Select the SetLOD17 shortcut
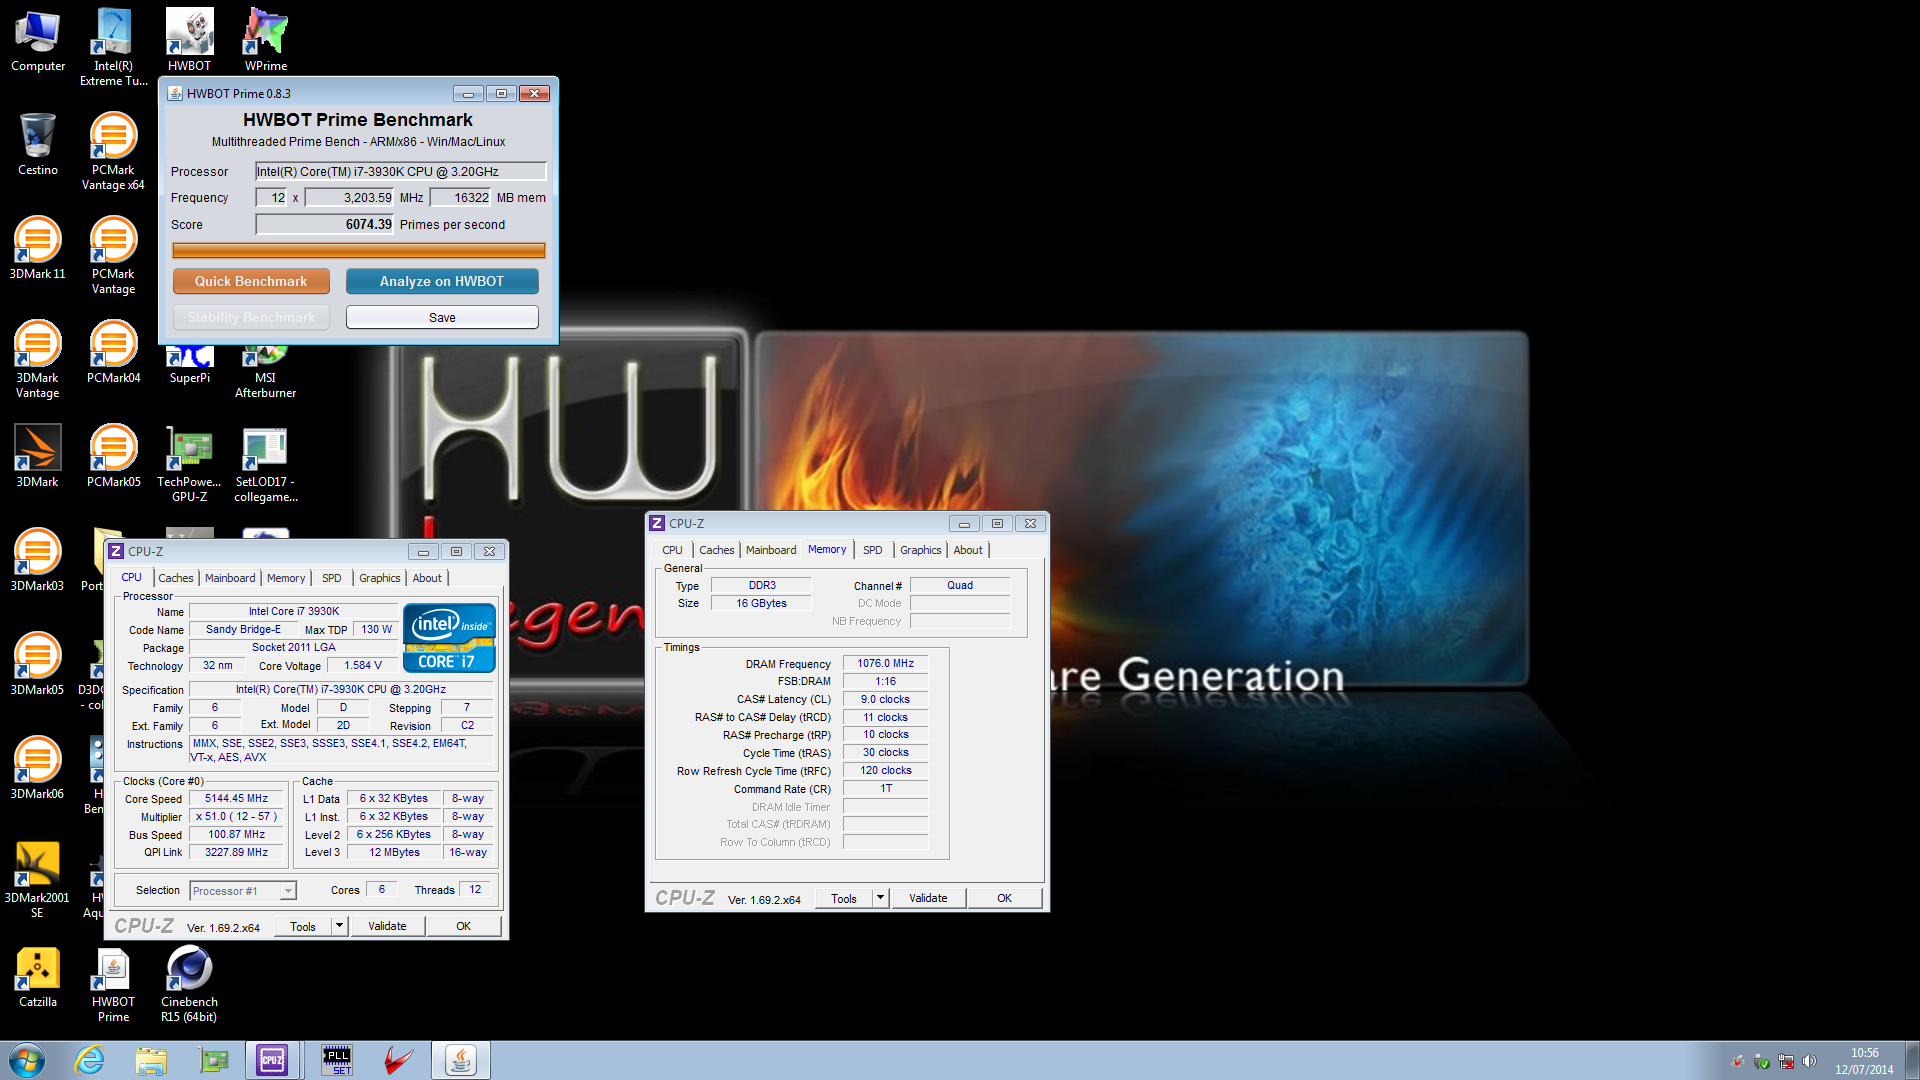This screenshot has height=1080, width=1920. [266, 464]
